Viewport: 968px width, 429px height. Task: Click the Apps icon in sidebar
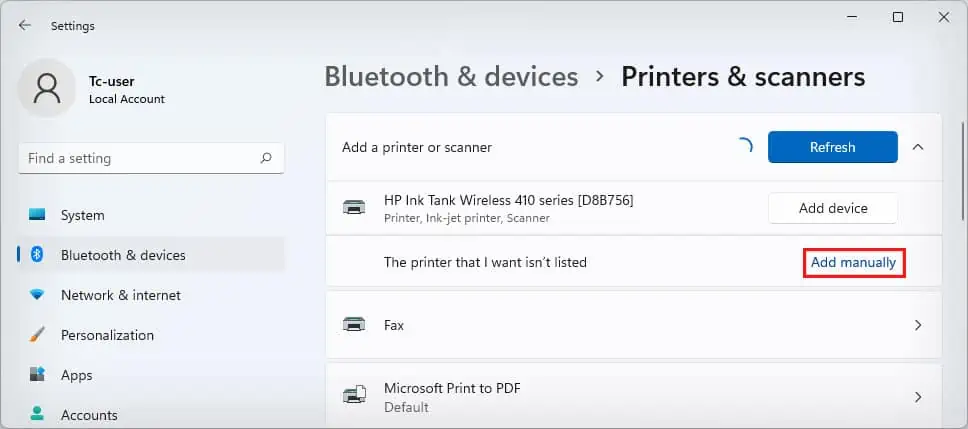point(38,375)
